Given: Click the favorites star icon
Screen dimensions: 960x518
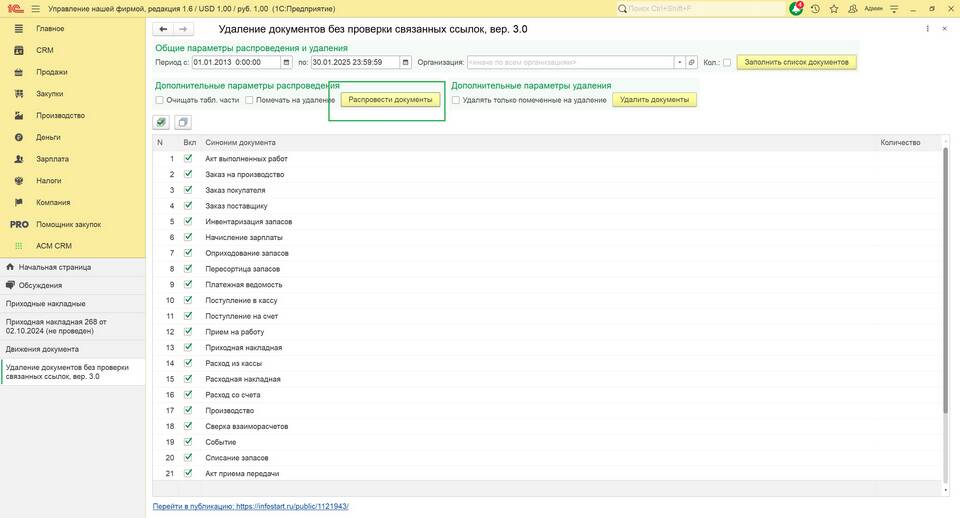Looking at the screenshot, I should 835,9.
